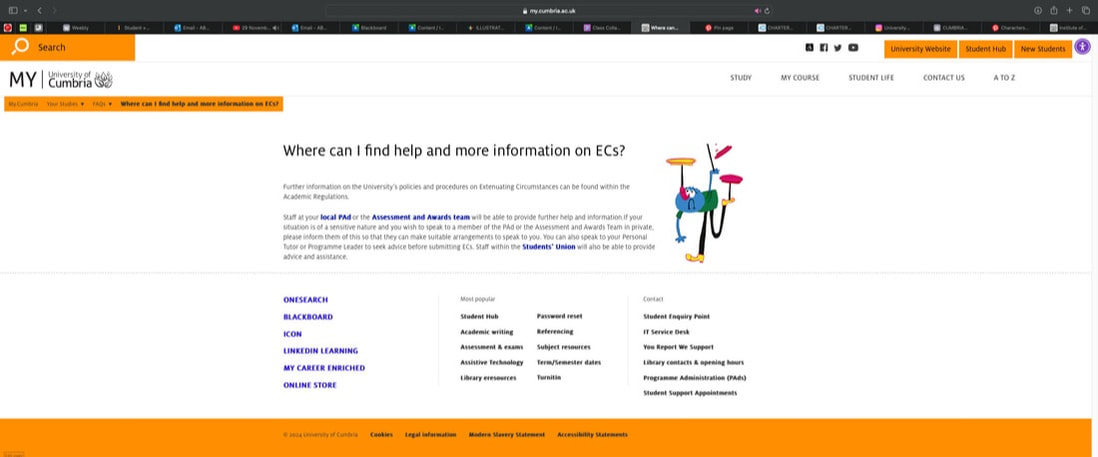This screenshot has height=457, width=1098.
Task: Expand the FAQs breadcrumb dropdown
Action: coord(102,104)
